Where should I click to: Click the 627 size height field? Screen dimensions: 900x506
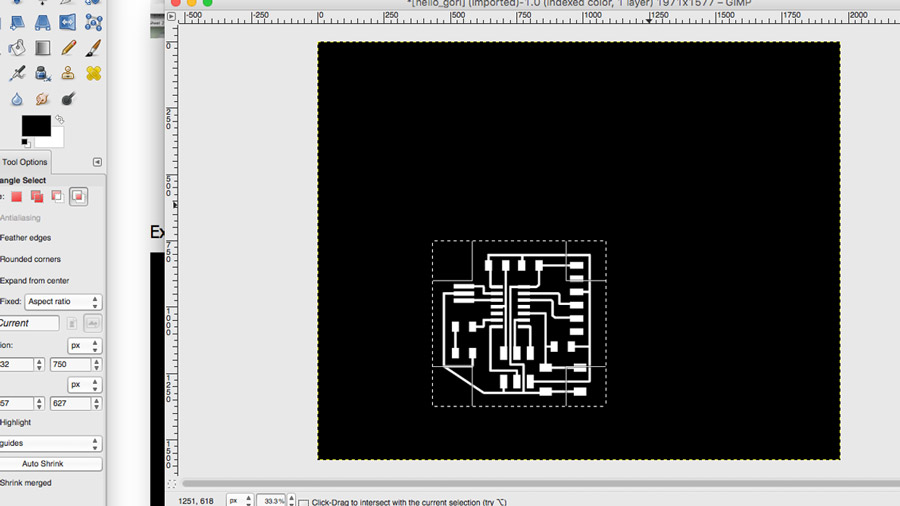tap(71, 404)
